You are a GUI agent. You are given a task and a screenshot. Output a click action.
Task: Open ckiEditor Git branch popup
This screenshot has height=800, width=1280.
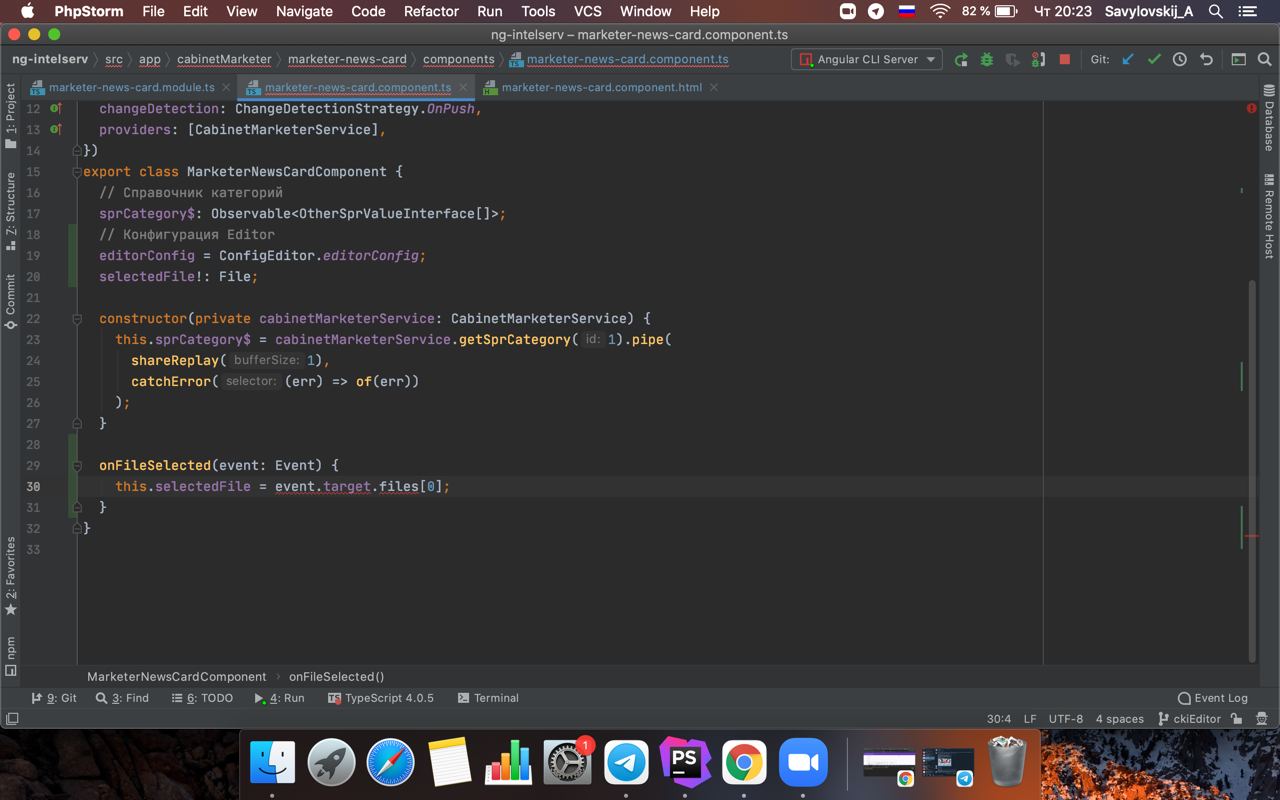pyautogui.click(x=1190, y=719)
